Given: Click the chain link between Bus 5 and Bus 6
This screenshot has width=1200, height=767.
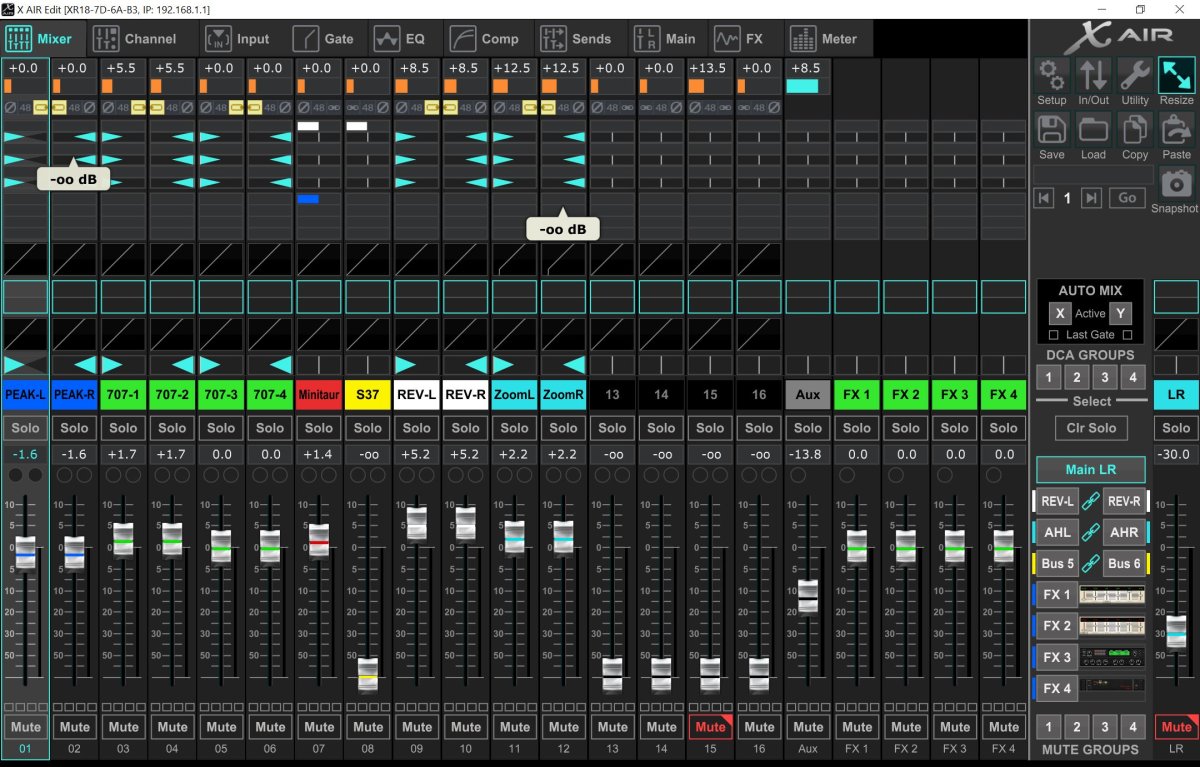Looking at the screenshot, I should (x=1092, y=564).
